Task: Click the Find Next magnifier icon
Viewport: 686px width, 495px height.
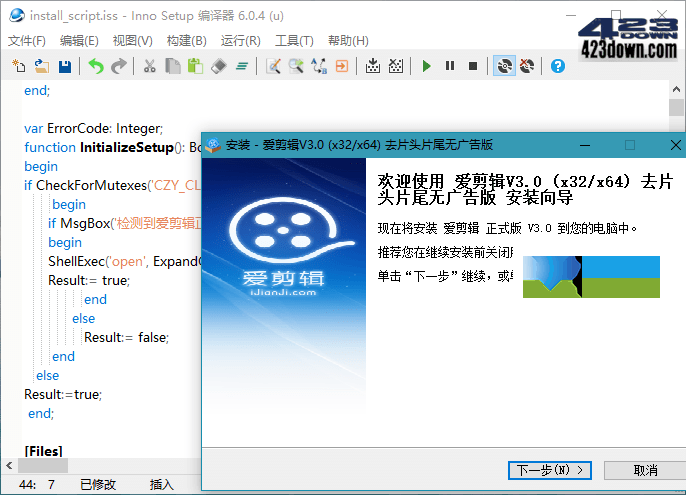Action: [296, 66]
